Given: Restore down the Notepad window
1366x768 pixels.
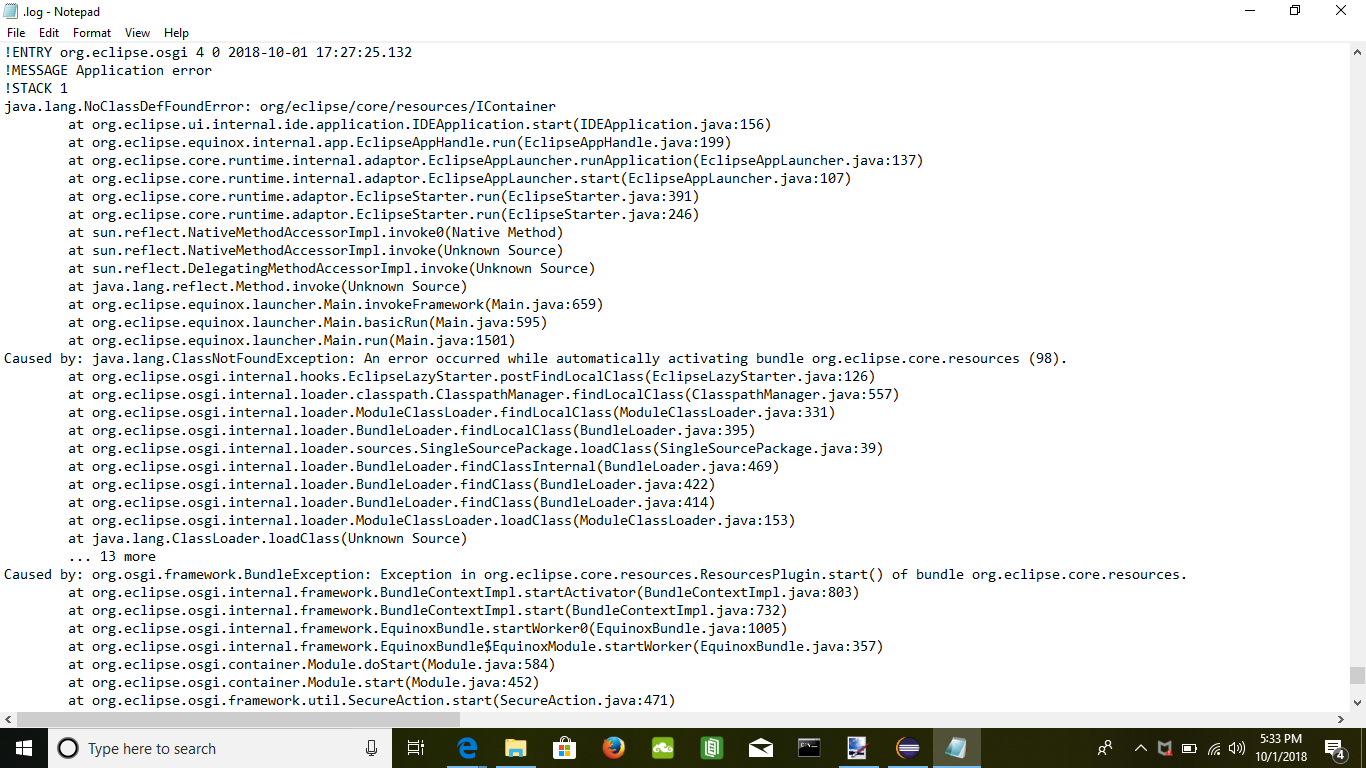Looking at the screenshot, I should coord(1296,11).
